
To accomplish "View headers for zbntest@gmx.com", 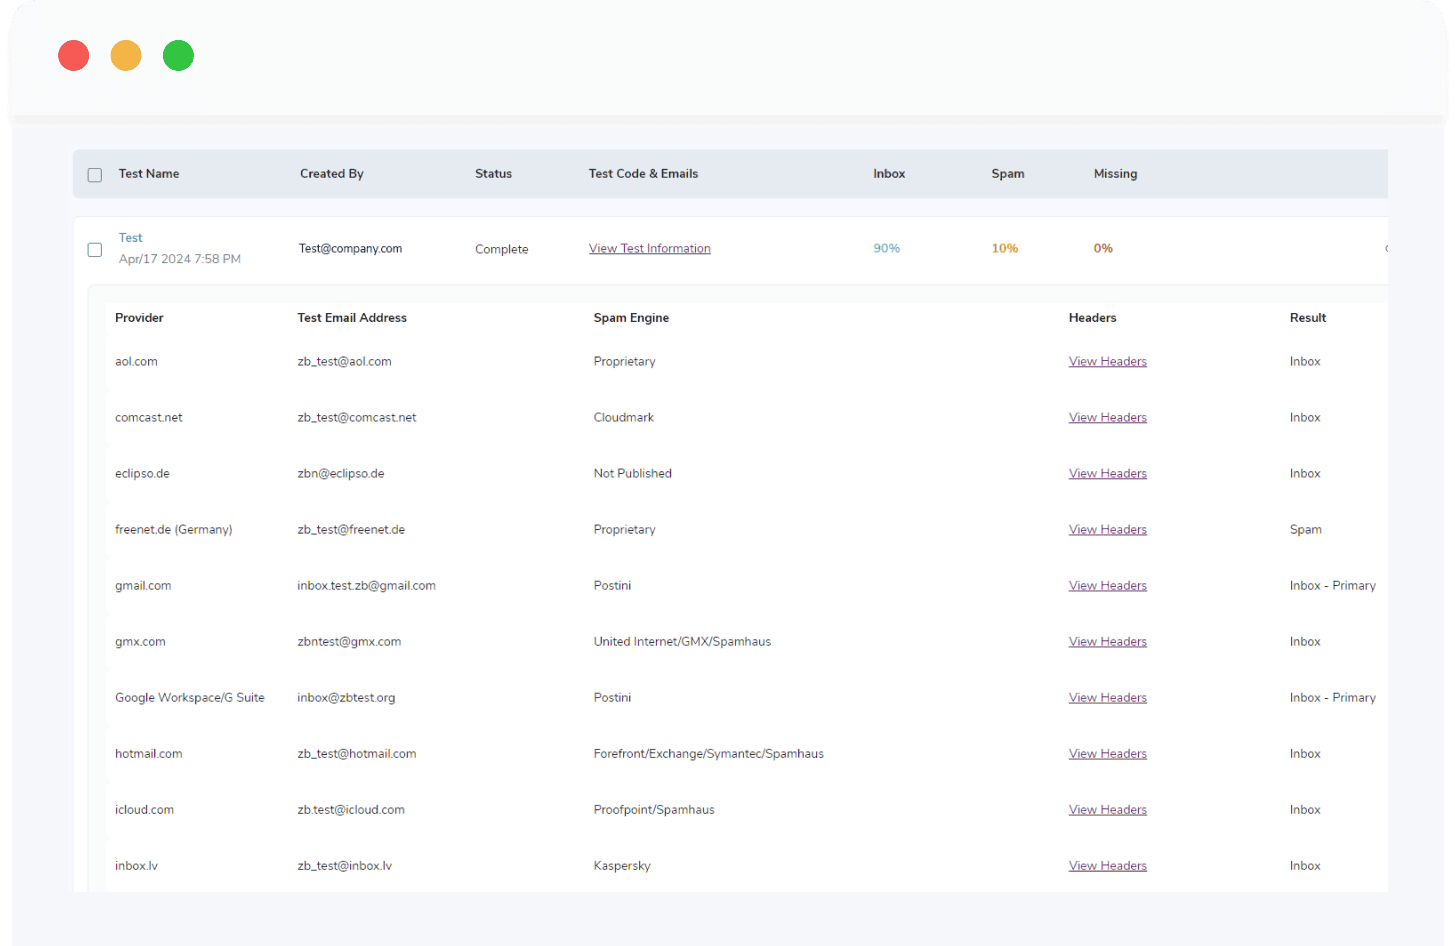I will (x=1107, y=641).
